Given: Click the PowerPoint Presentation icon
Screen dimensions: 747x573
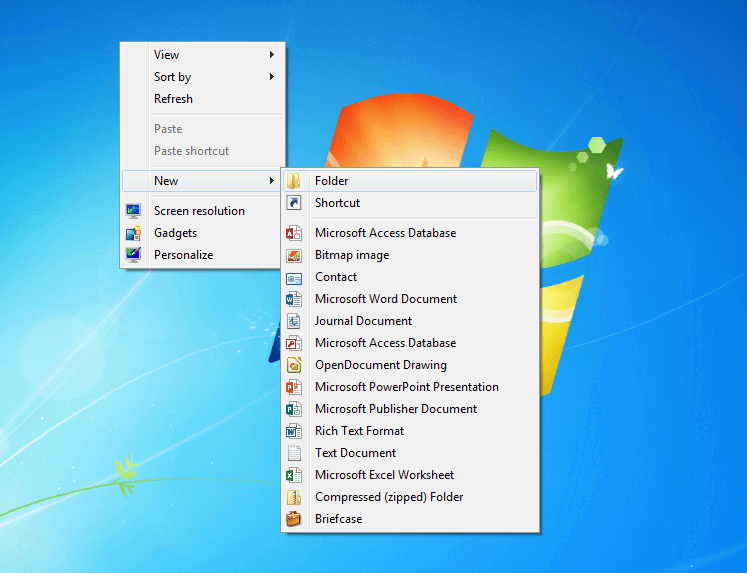Looking at the screenshot, I should (x=293, y=387).
